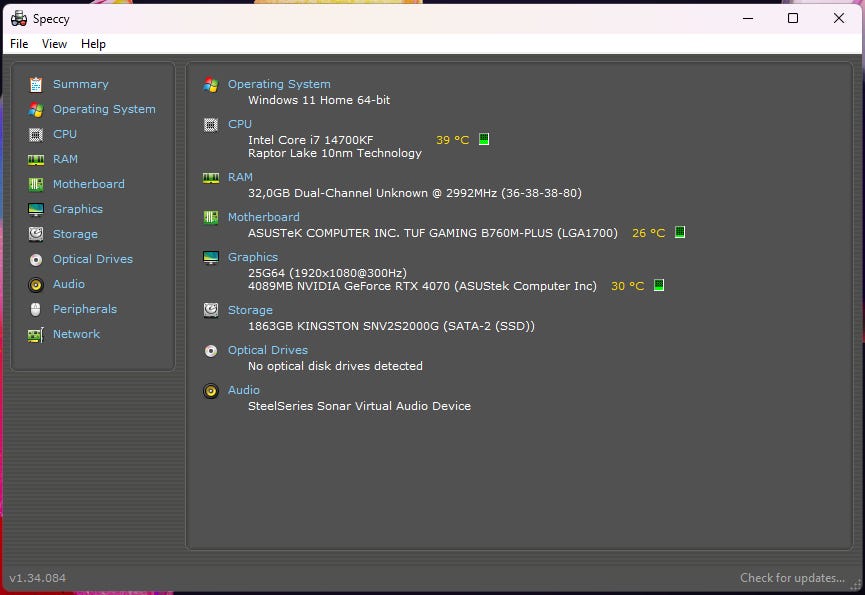Click the 25G64 monitor details line
Screen dimensions: 865x595
pyautogui.click(x=327, y=273)
